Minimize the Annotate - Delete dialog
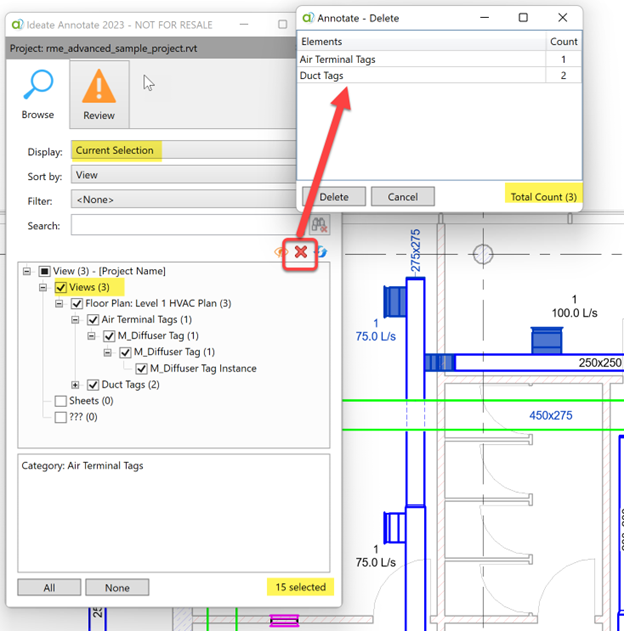 tap(484, 17)
